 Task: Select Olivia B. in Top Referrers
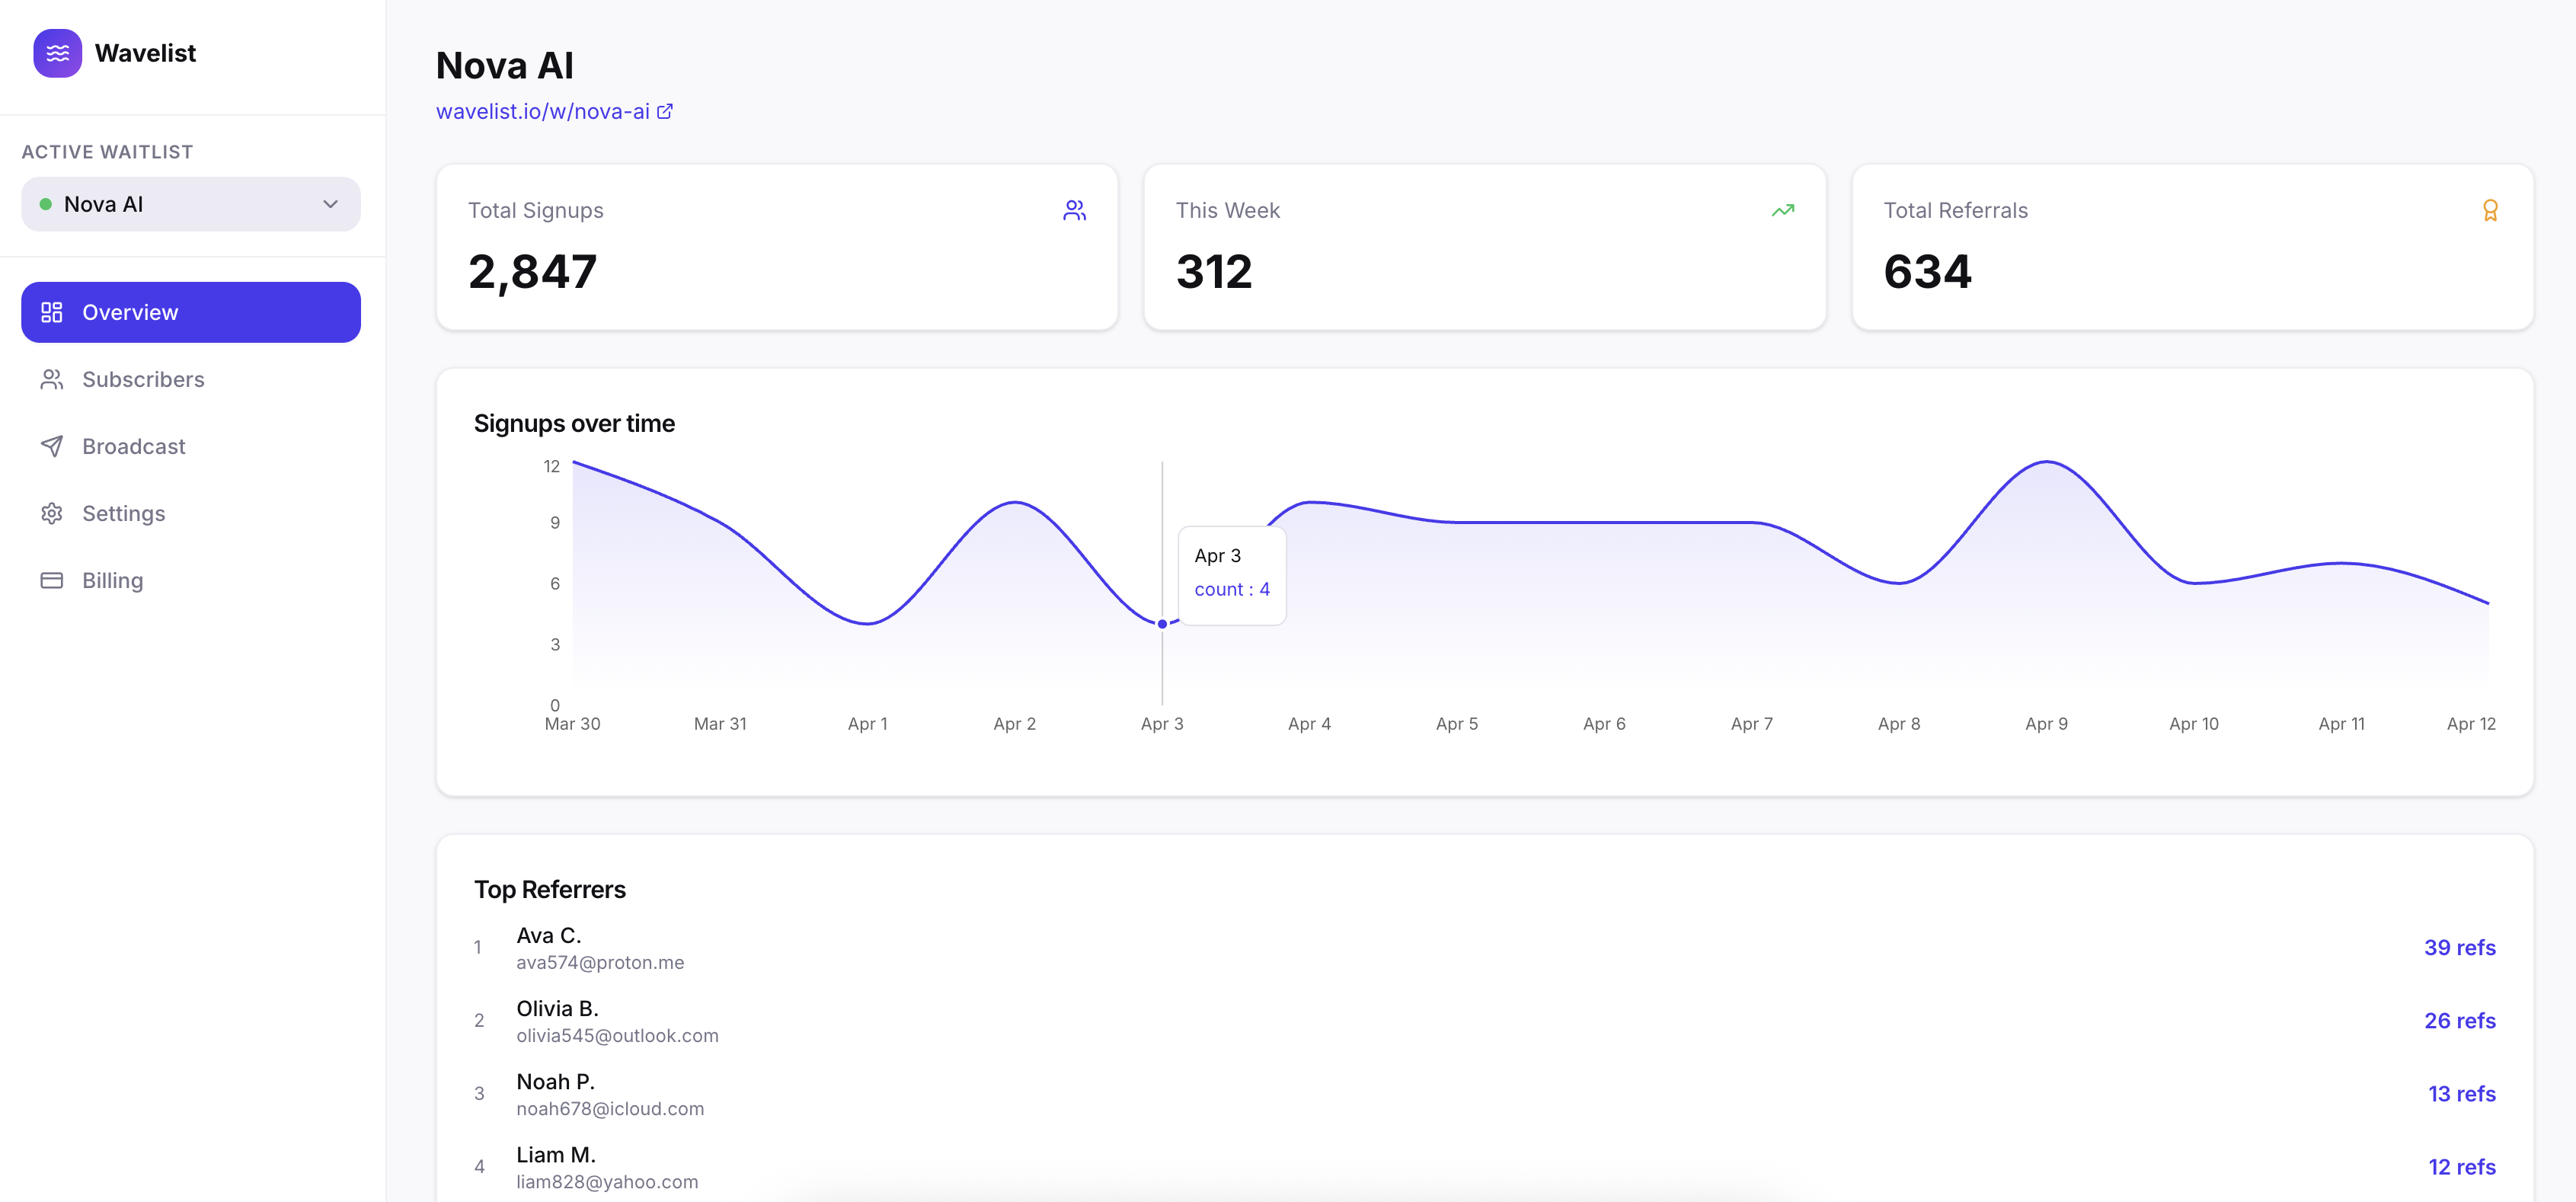coord(557,1008)
